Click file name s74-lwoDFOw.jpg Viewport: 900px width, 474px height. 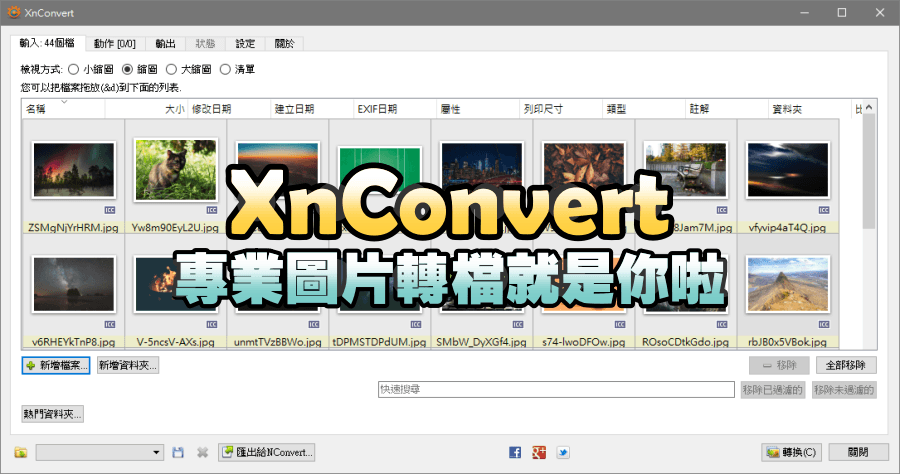584,342
